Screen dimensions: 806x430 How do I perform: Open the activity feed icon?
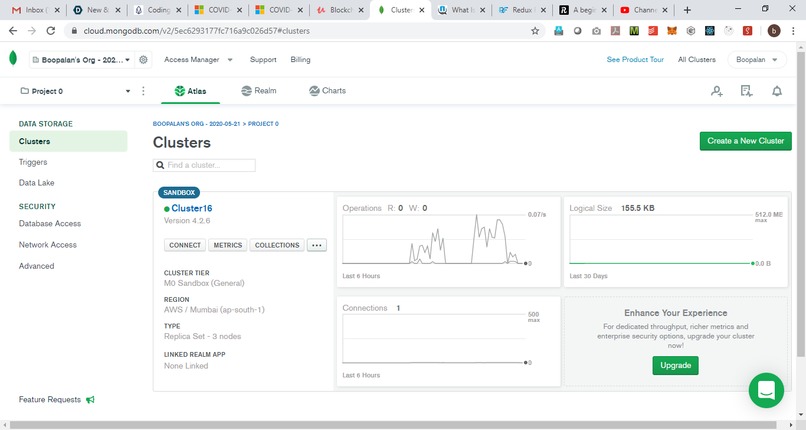pyautogui.click(x=746, y=91)
